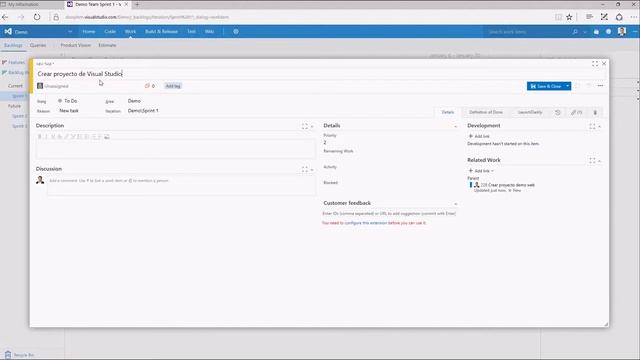The height and width of the screenshot is (360, 640).
Task: Open Home in top navigation
Action: click(89, 31)
